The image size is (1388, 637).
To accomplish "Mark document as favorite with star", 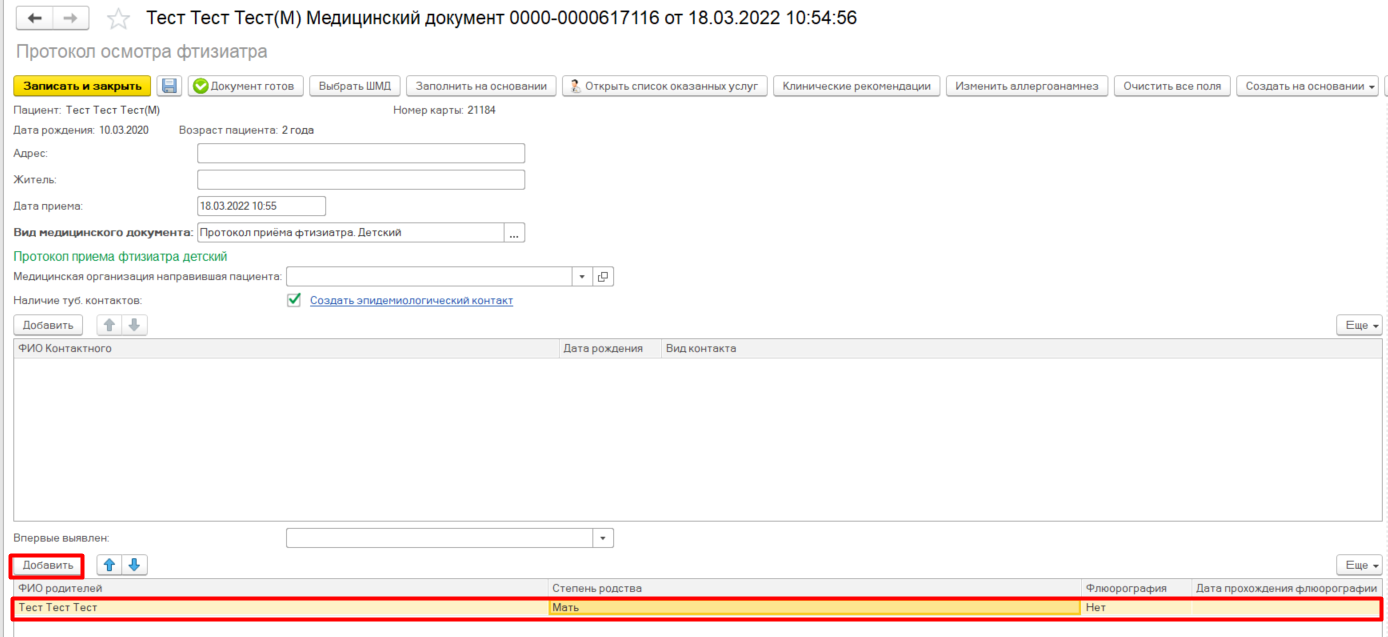I will pyautogui.click(x=118, y=19).
